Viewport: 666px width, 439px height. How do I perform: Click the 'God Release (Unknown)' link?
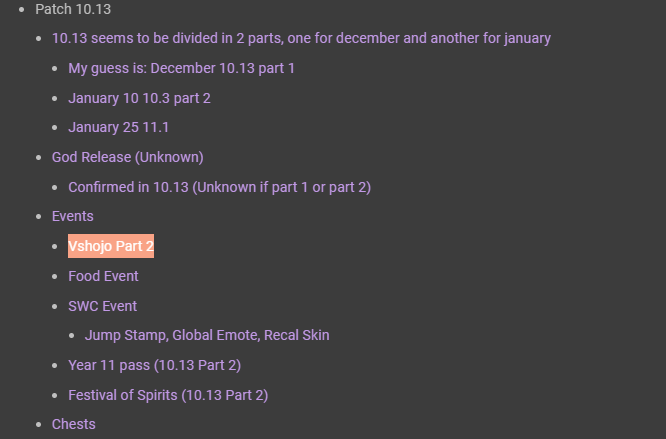127,158
